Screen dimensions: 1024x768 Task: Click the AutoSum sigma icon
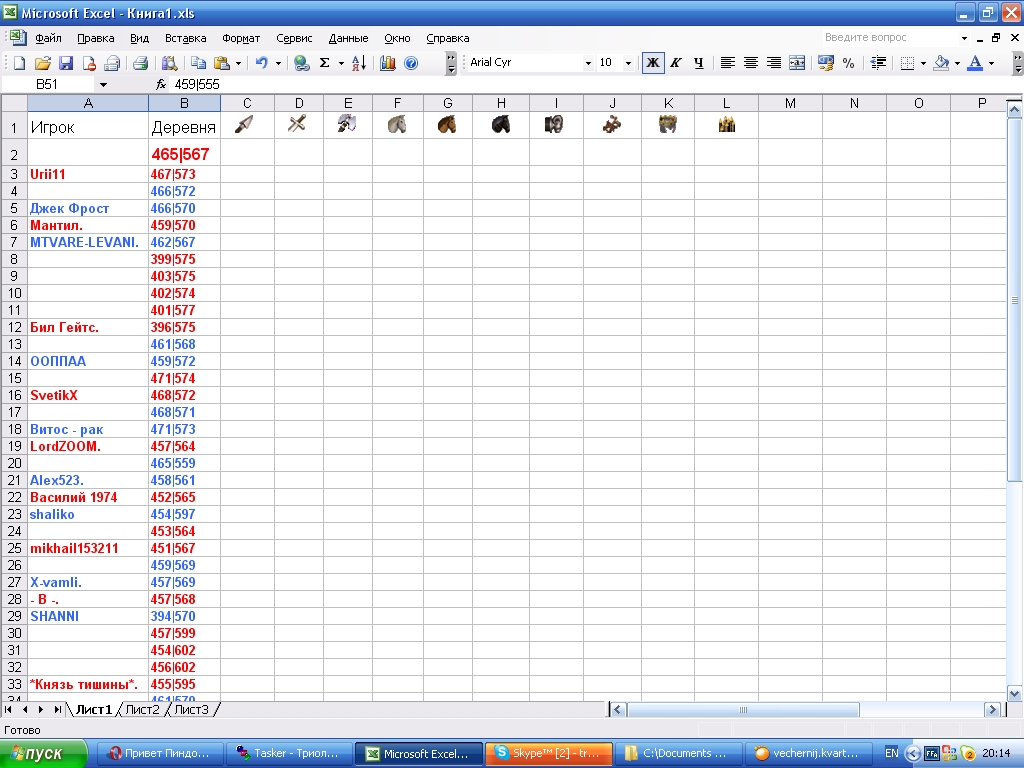pyautogui.click(x=324, y=63)
